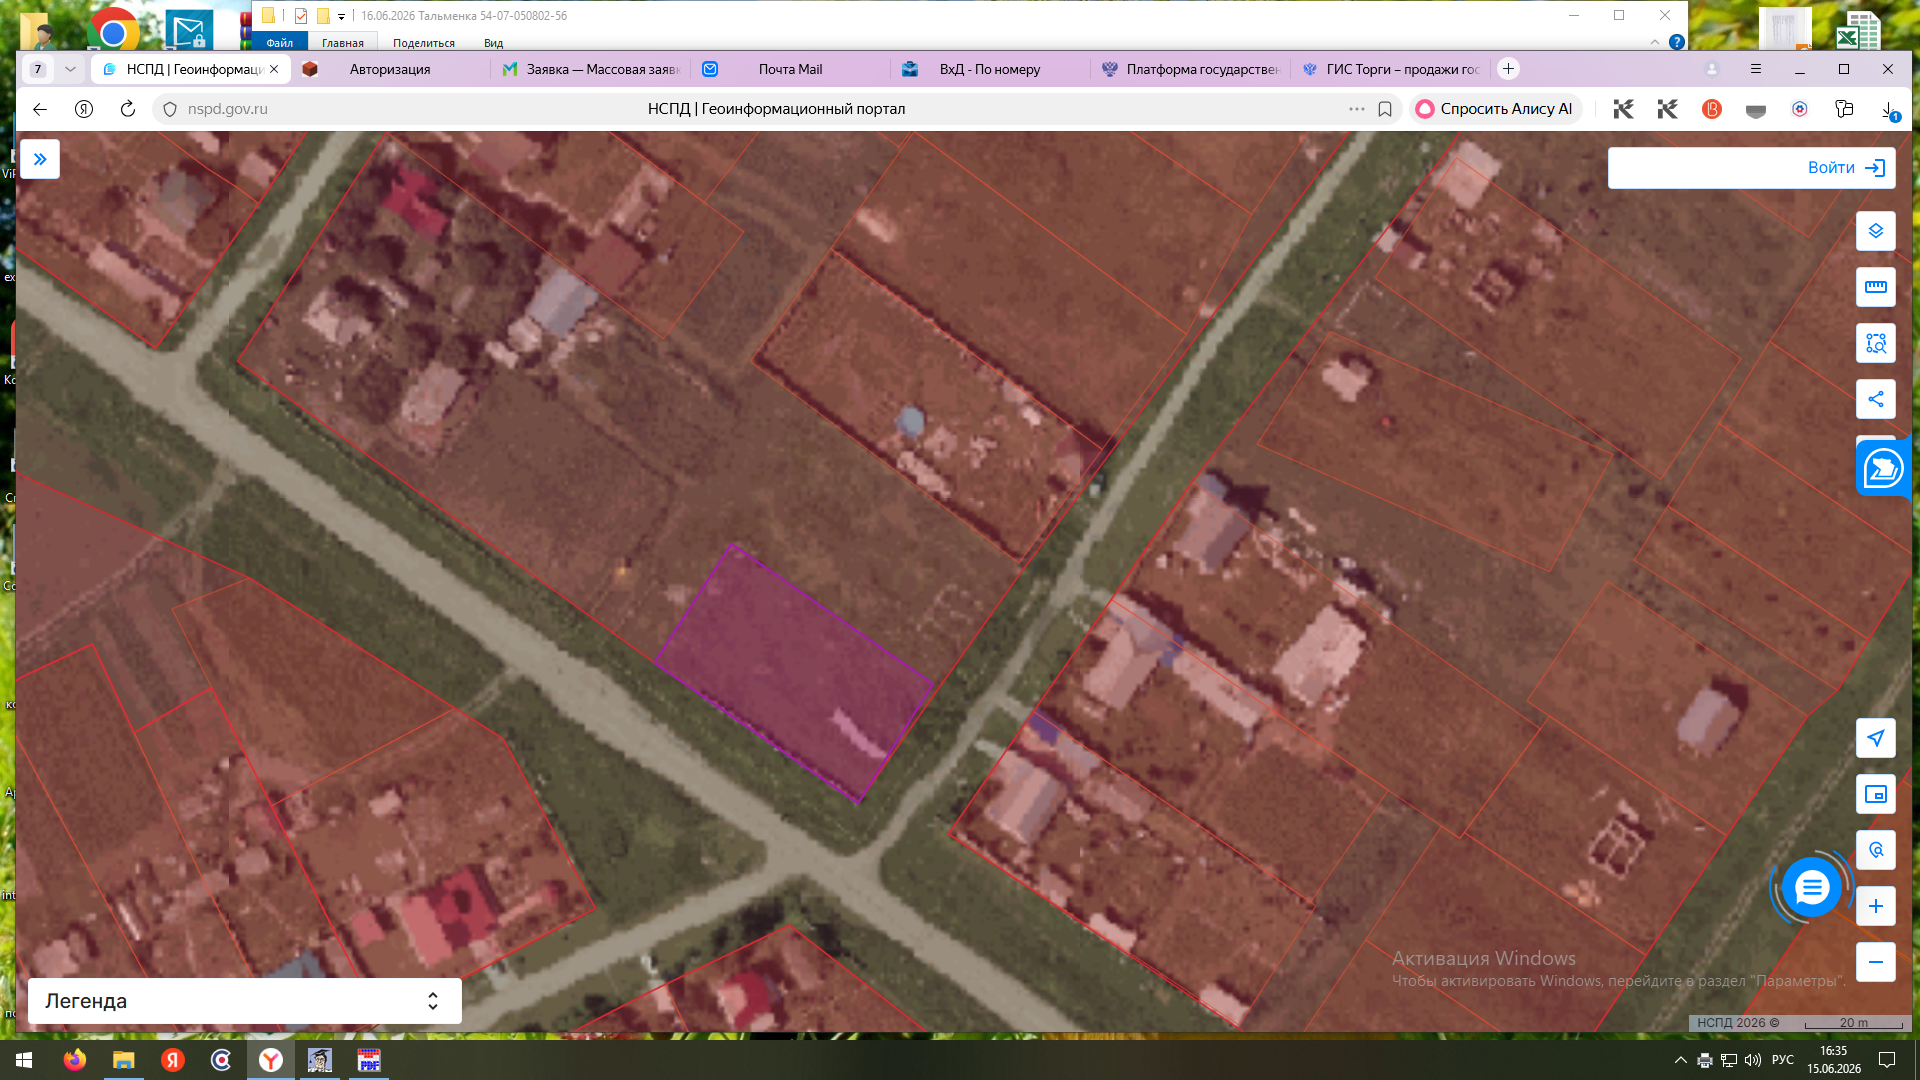Click Спросить Алису AI button

[x=1495, y=109]
